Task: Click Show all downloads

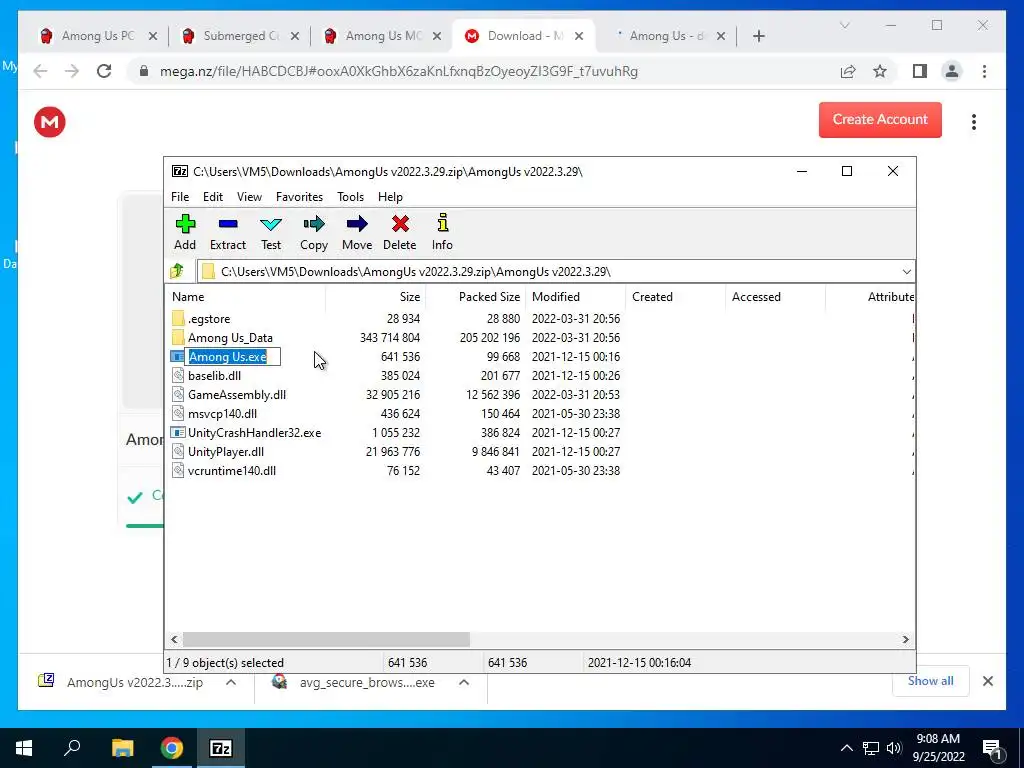Action: pyautogui.click(x=930, y=681)
